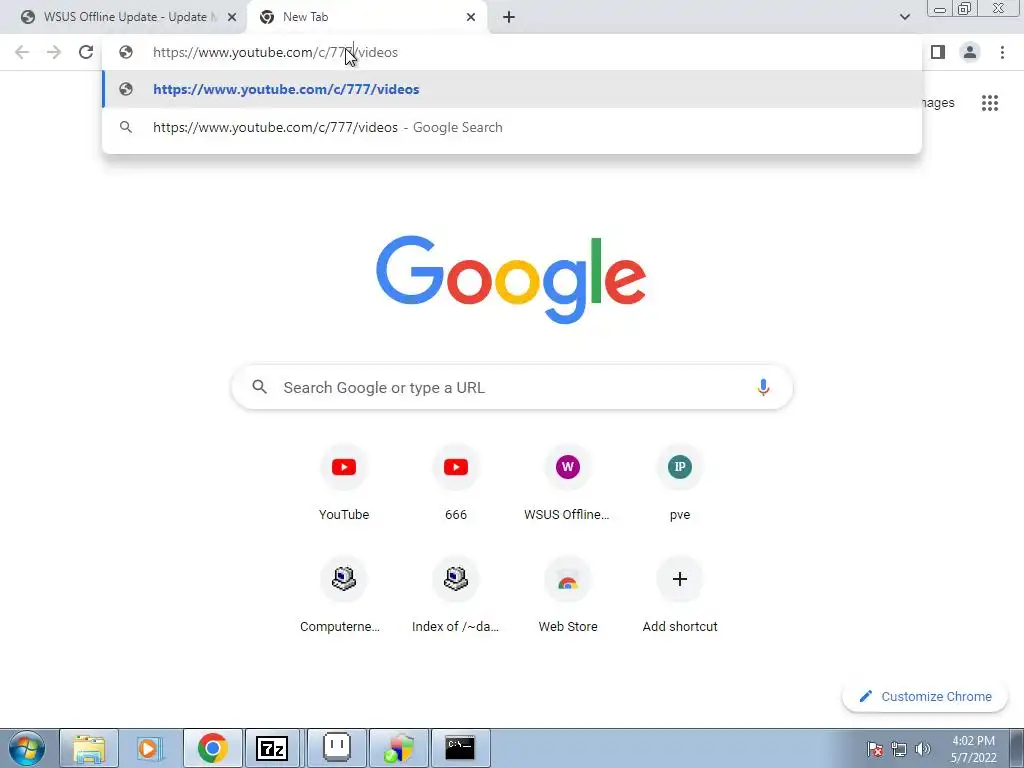Open the Index of /~da... shortcut

456,594
